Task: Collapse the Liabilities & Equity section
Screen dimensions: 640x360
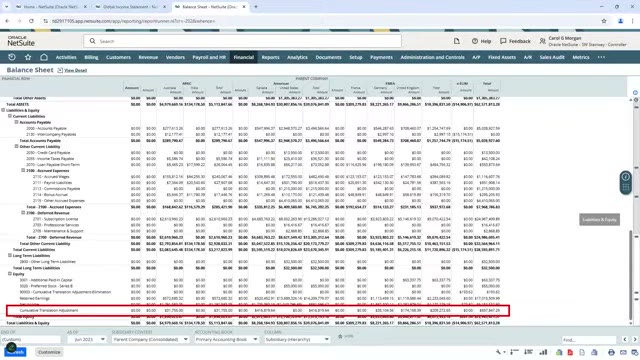Action: (3, 110)
